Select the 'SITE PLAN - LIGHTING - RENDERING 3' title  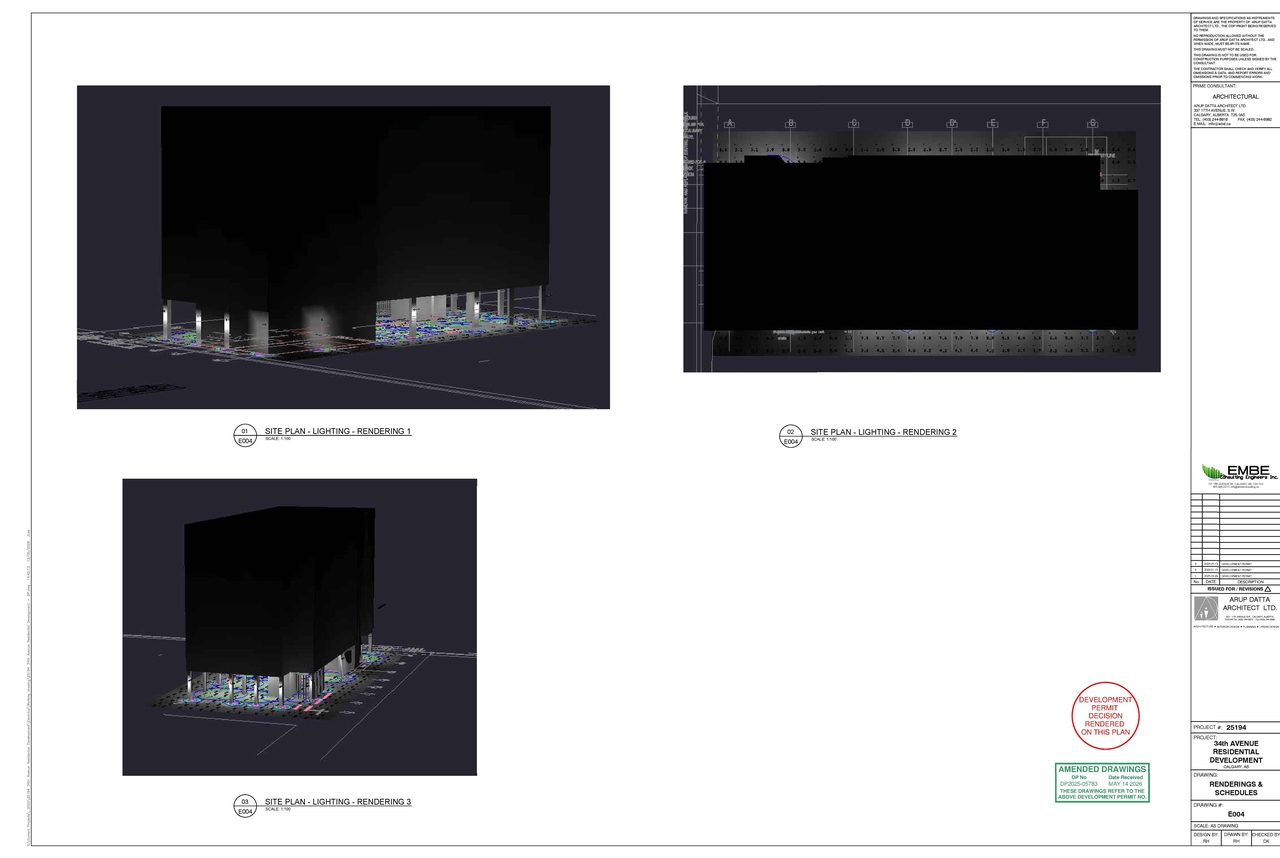(338, 802)
